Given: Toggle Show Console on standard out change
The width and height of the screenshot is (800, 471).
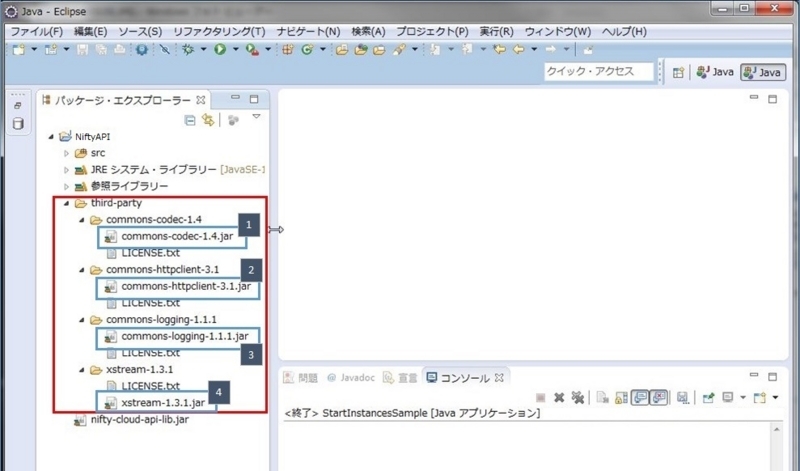Looking at the screenshot, I should point(640,397).
